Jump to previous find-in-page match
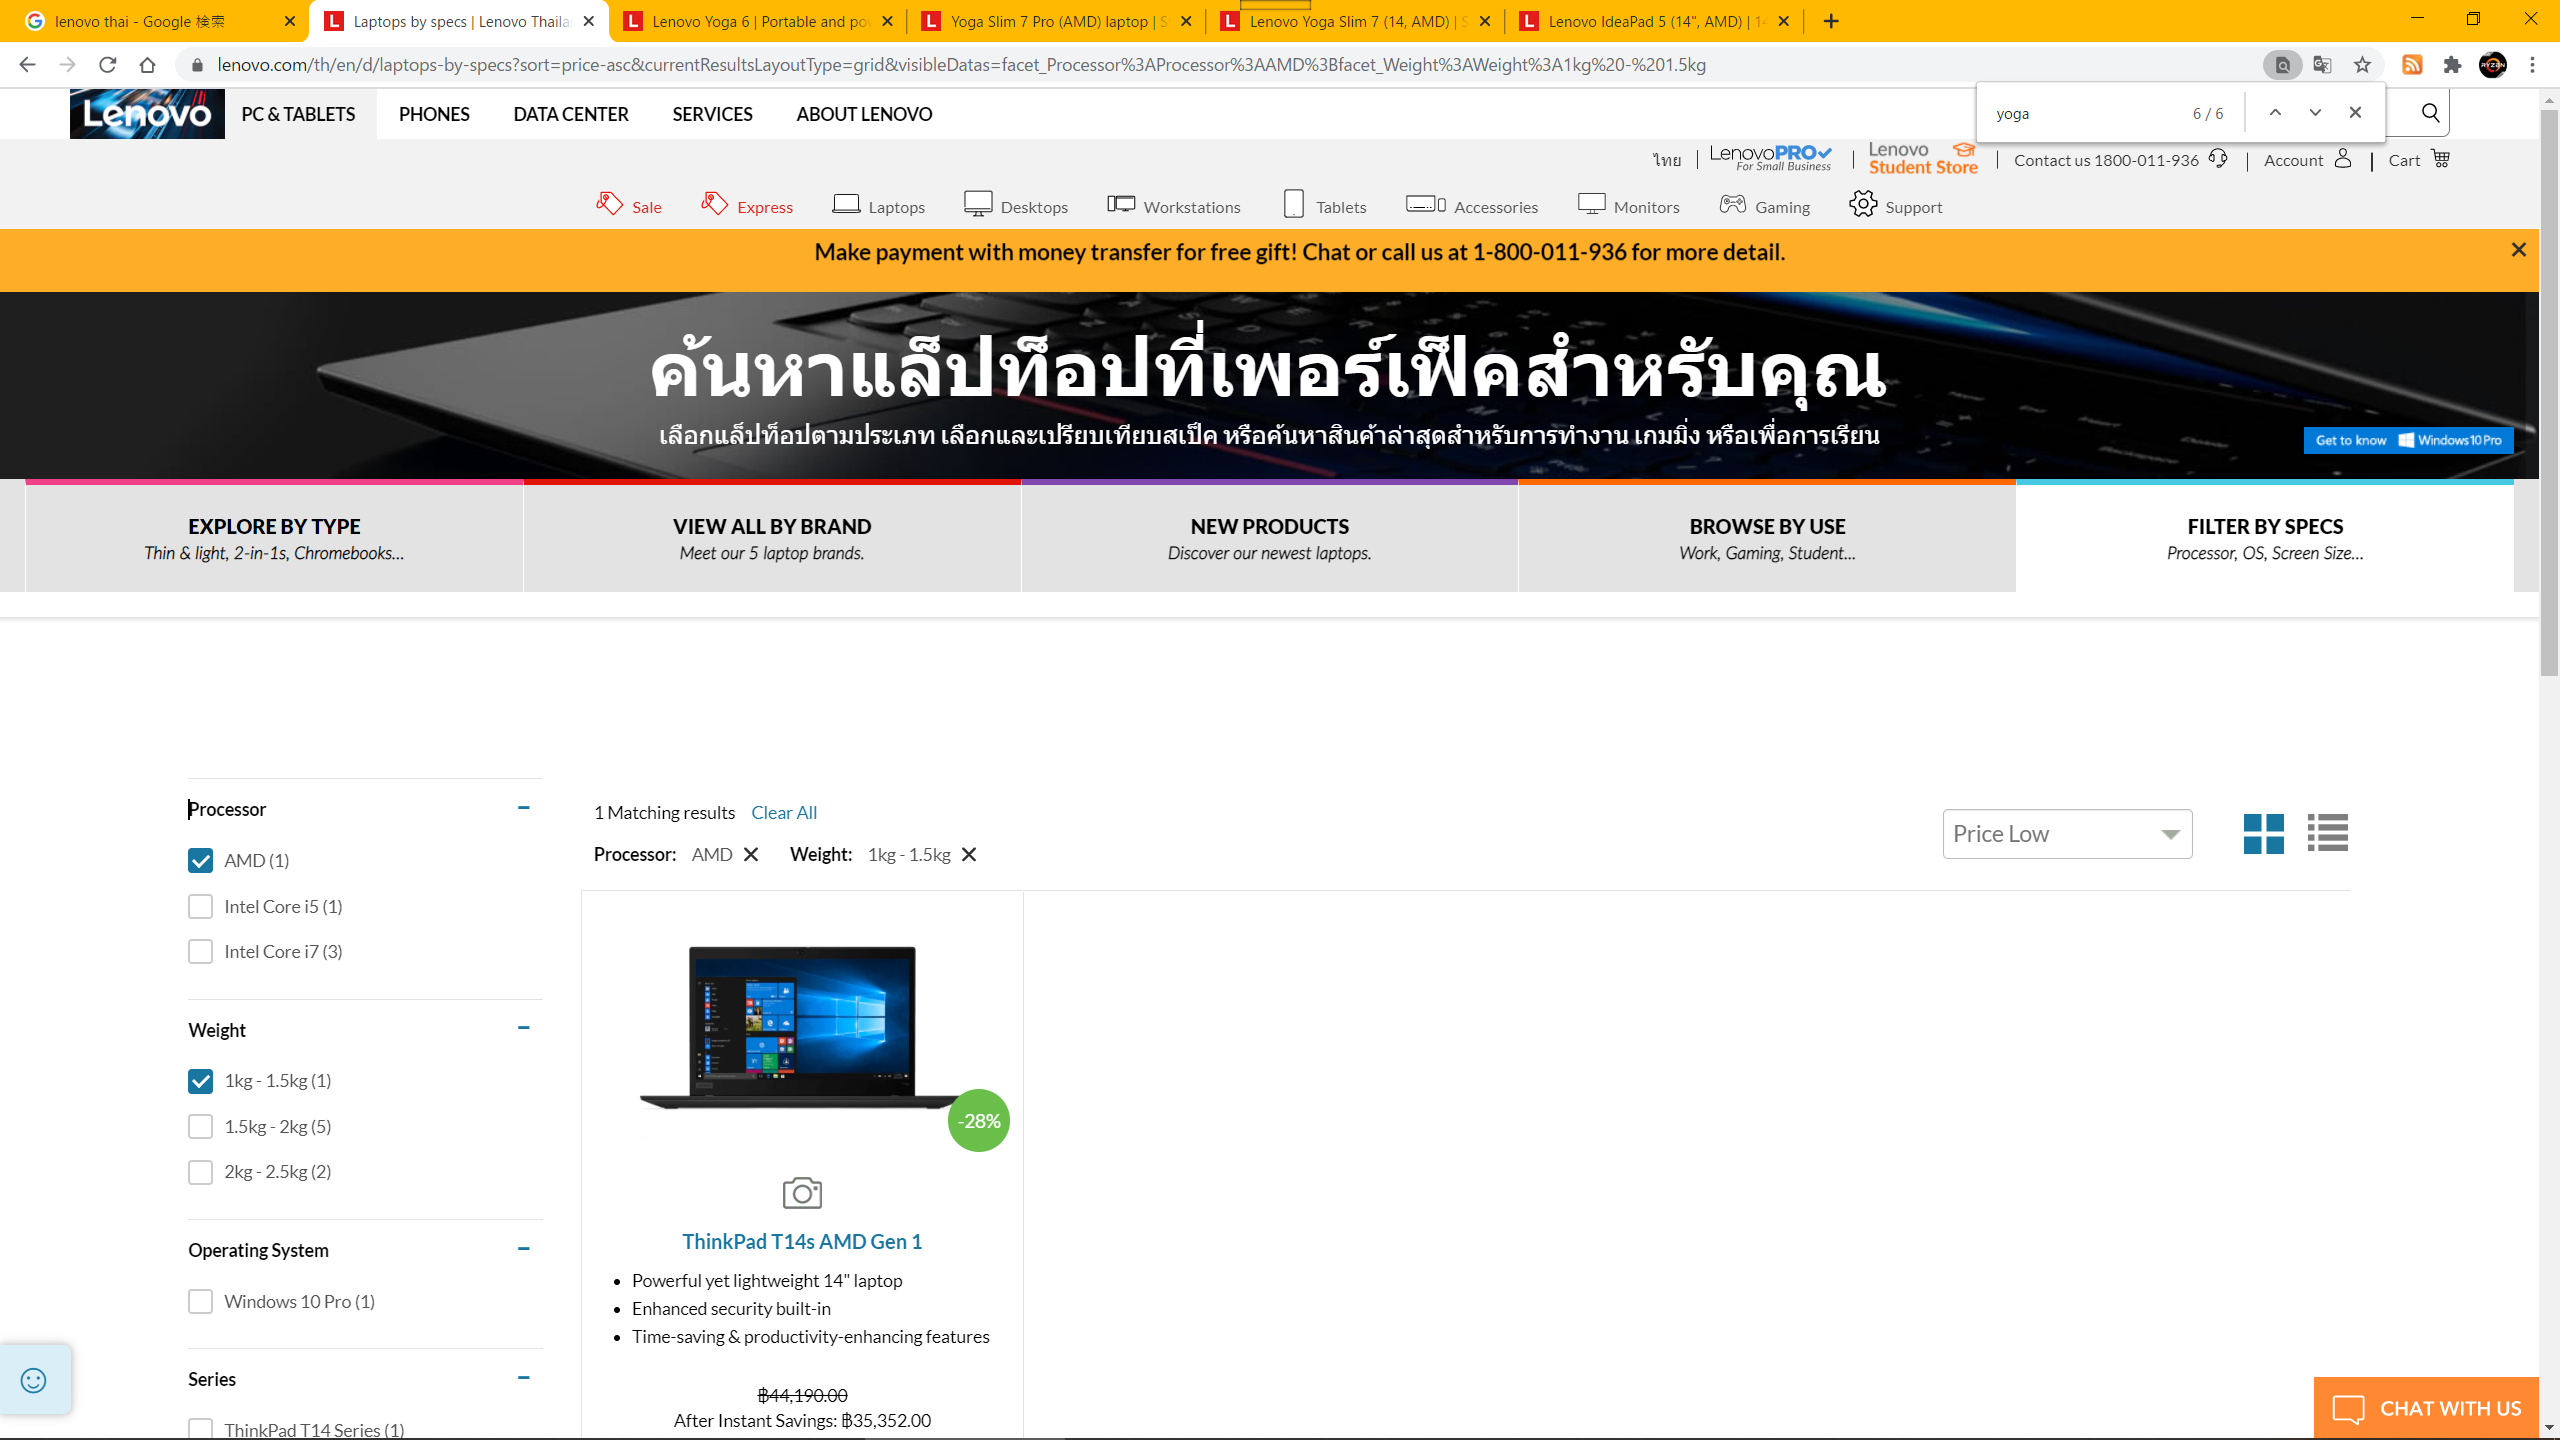2560x1440 pixels. [2275, 113]
